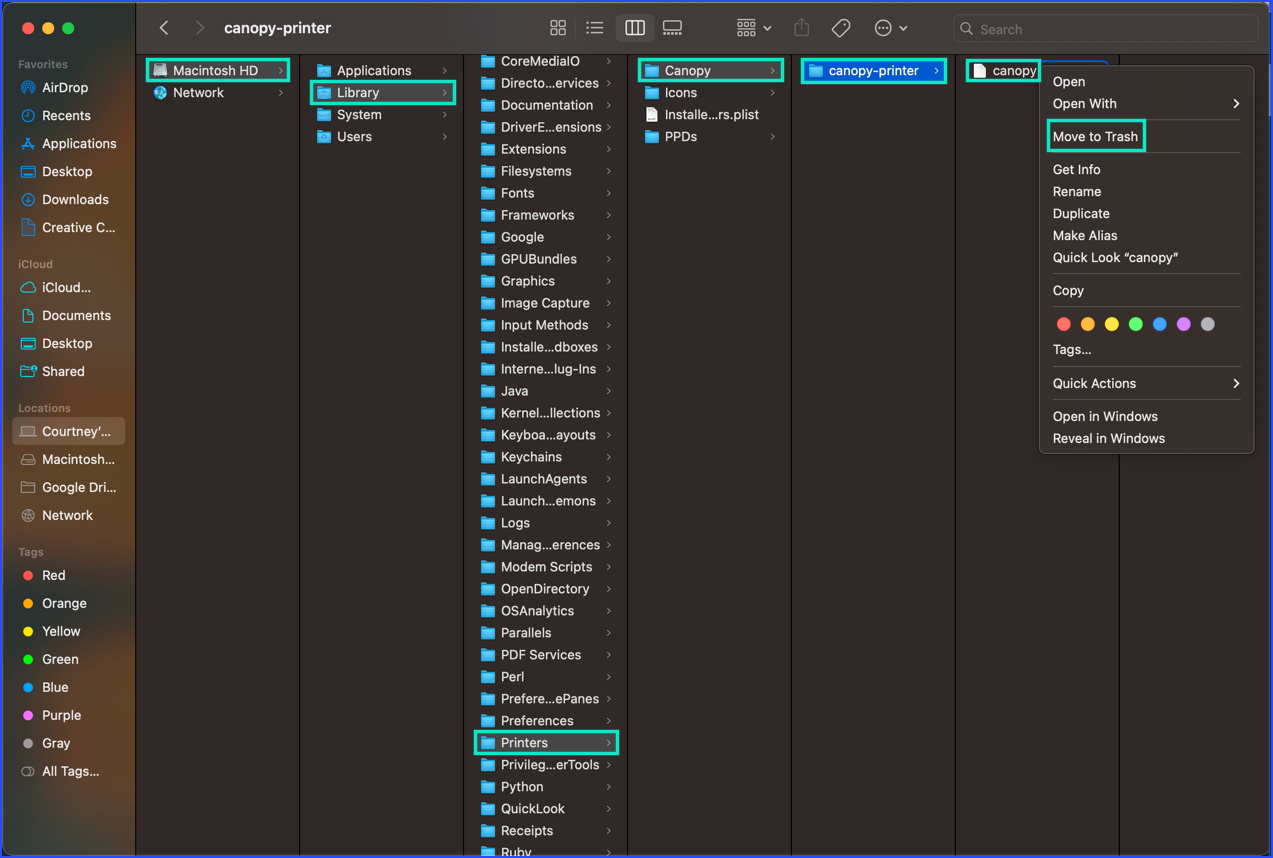Expand the Keychains folder chevron
This screenshot has height=858, width=1273.
pyautogui.click(x=608, y=456)
